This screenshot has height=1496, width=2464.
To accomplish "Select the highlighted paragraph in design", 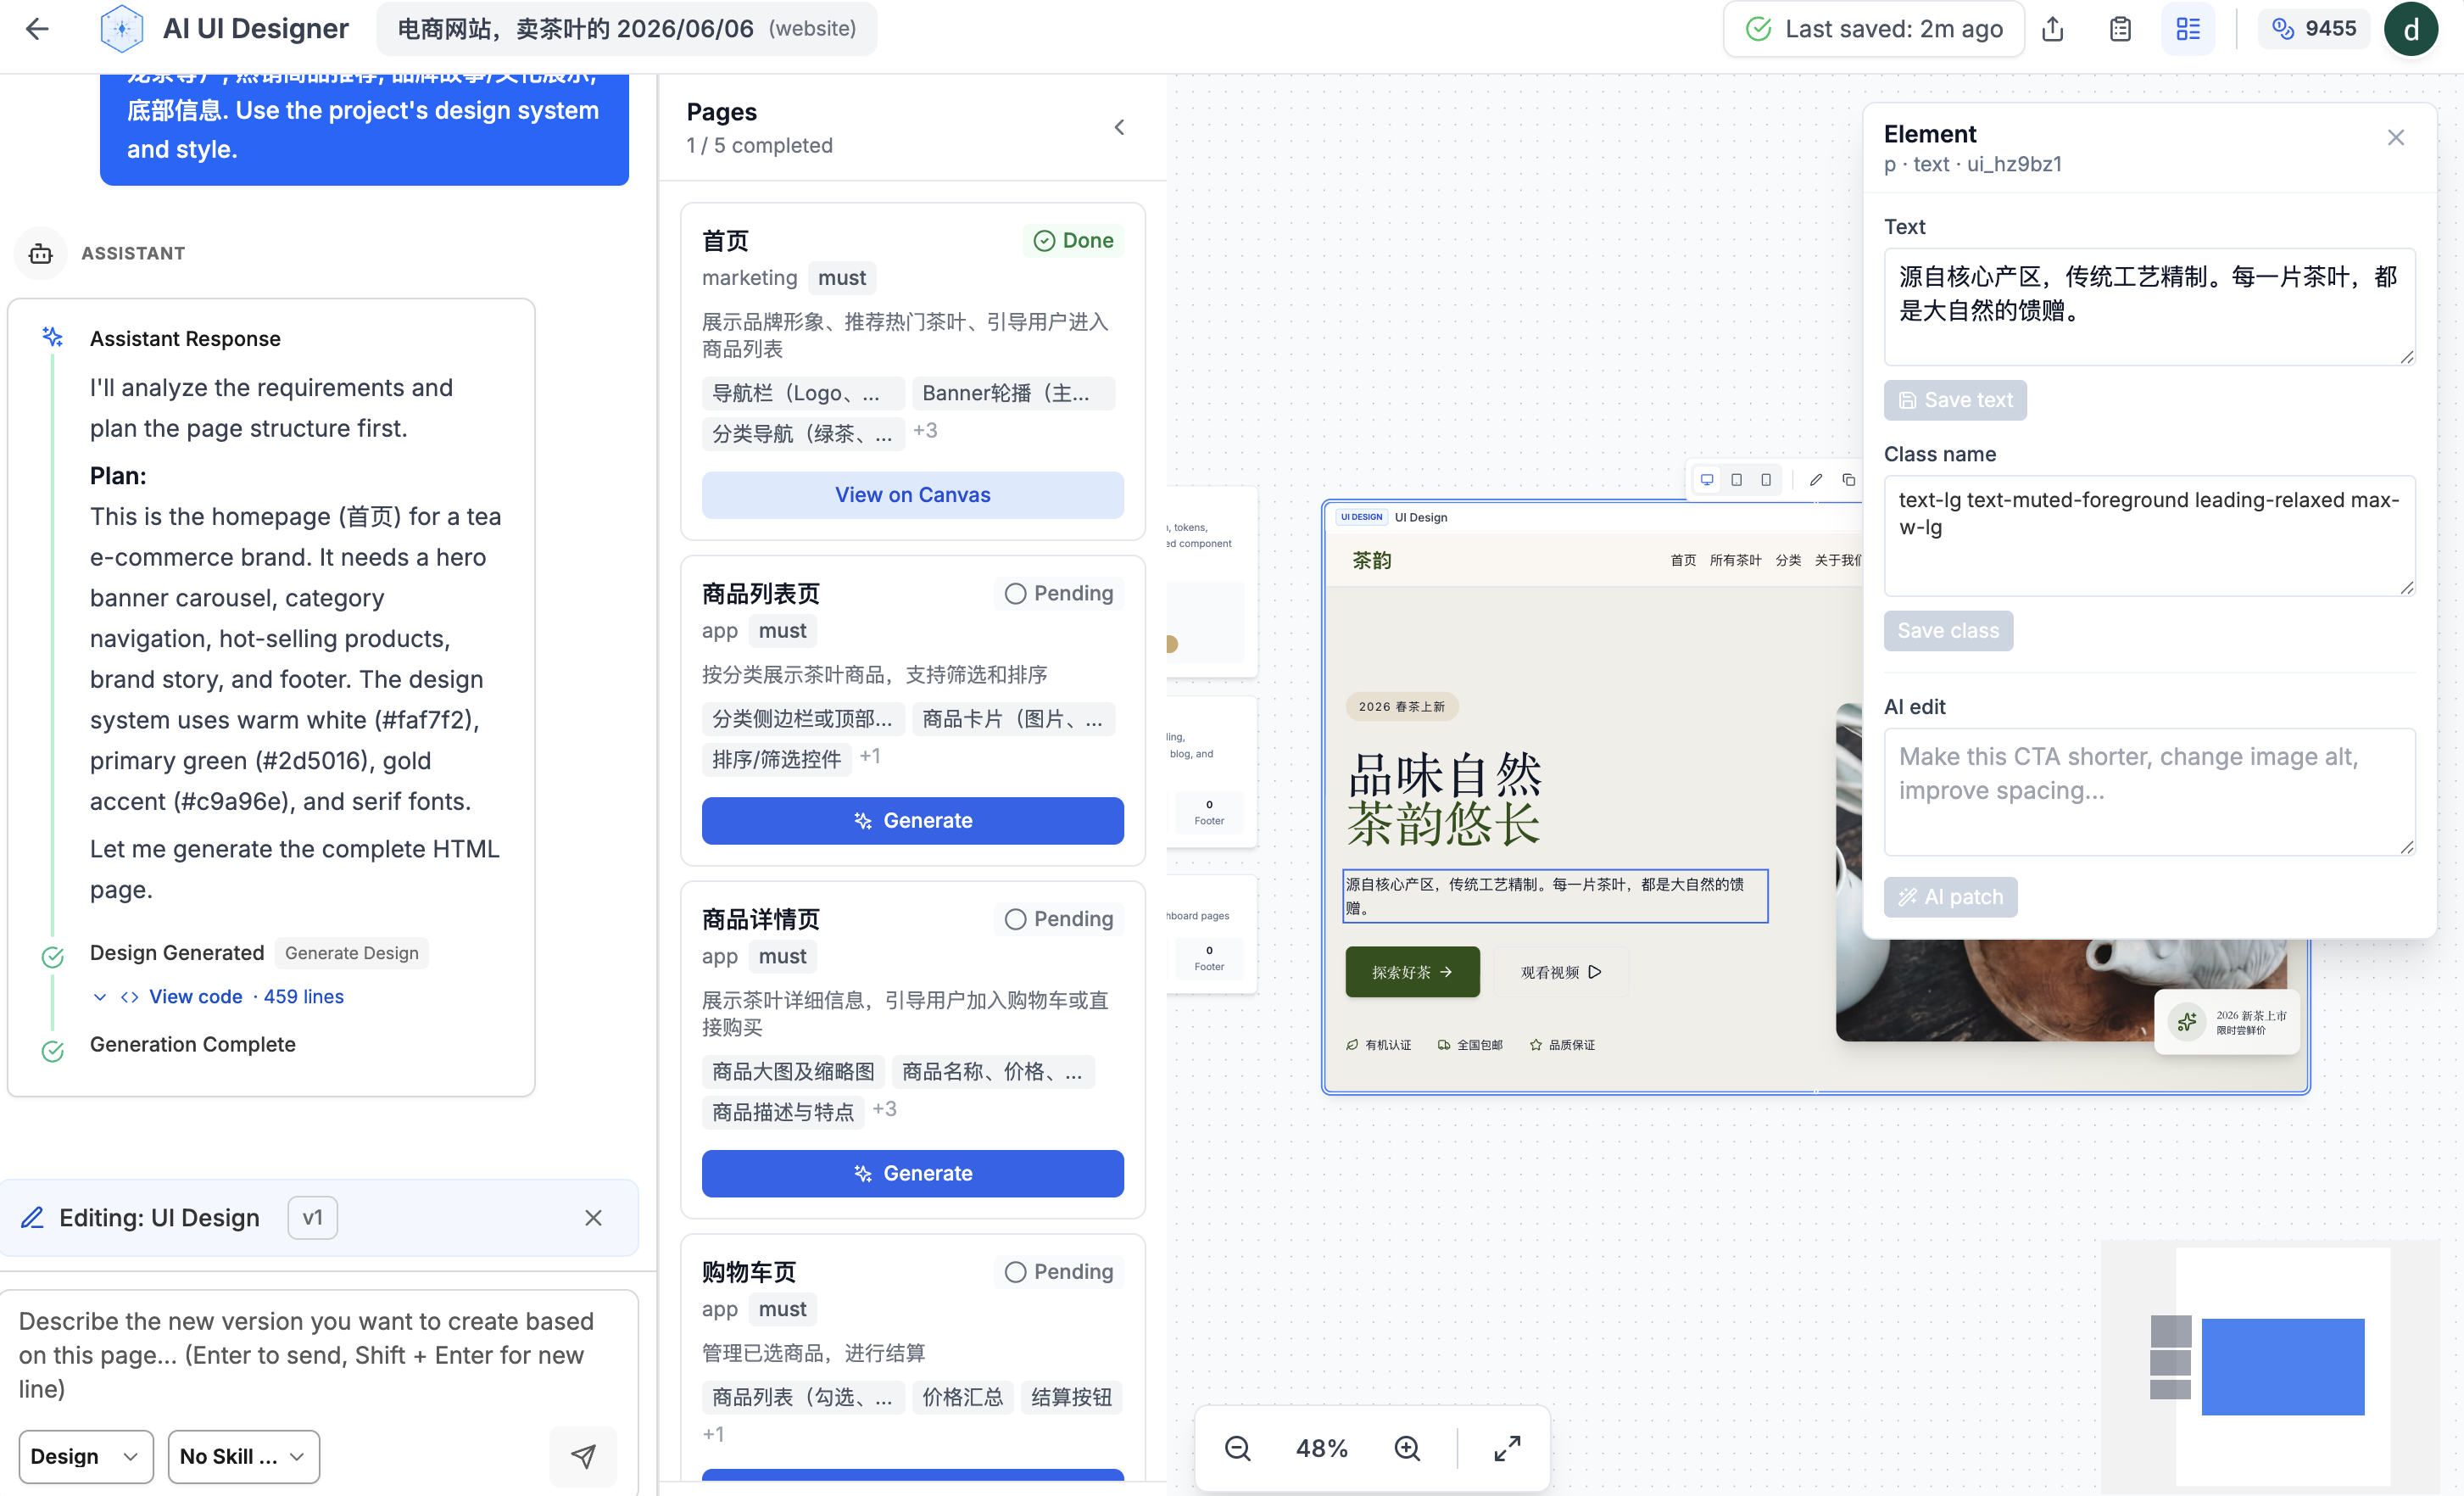I will pyautogui.click(x=1555, y=896).
